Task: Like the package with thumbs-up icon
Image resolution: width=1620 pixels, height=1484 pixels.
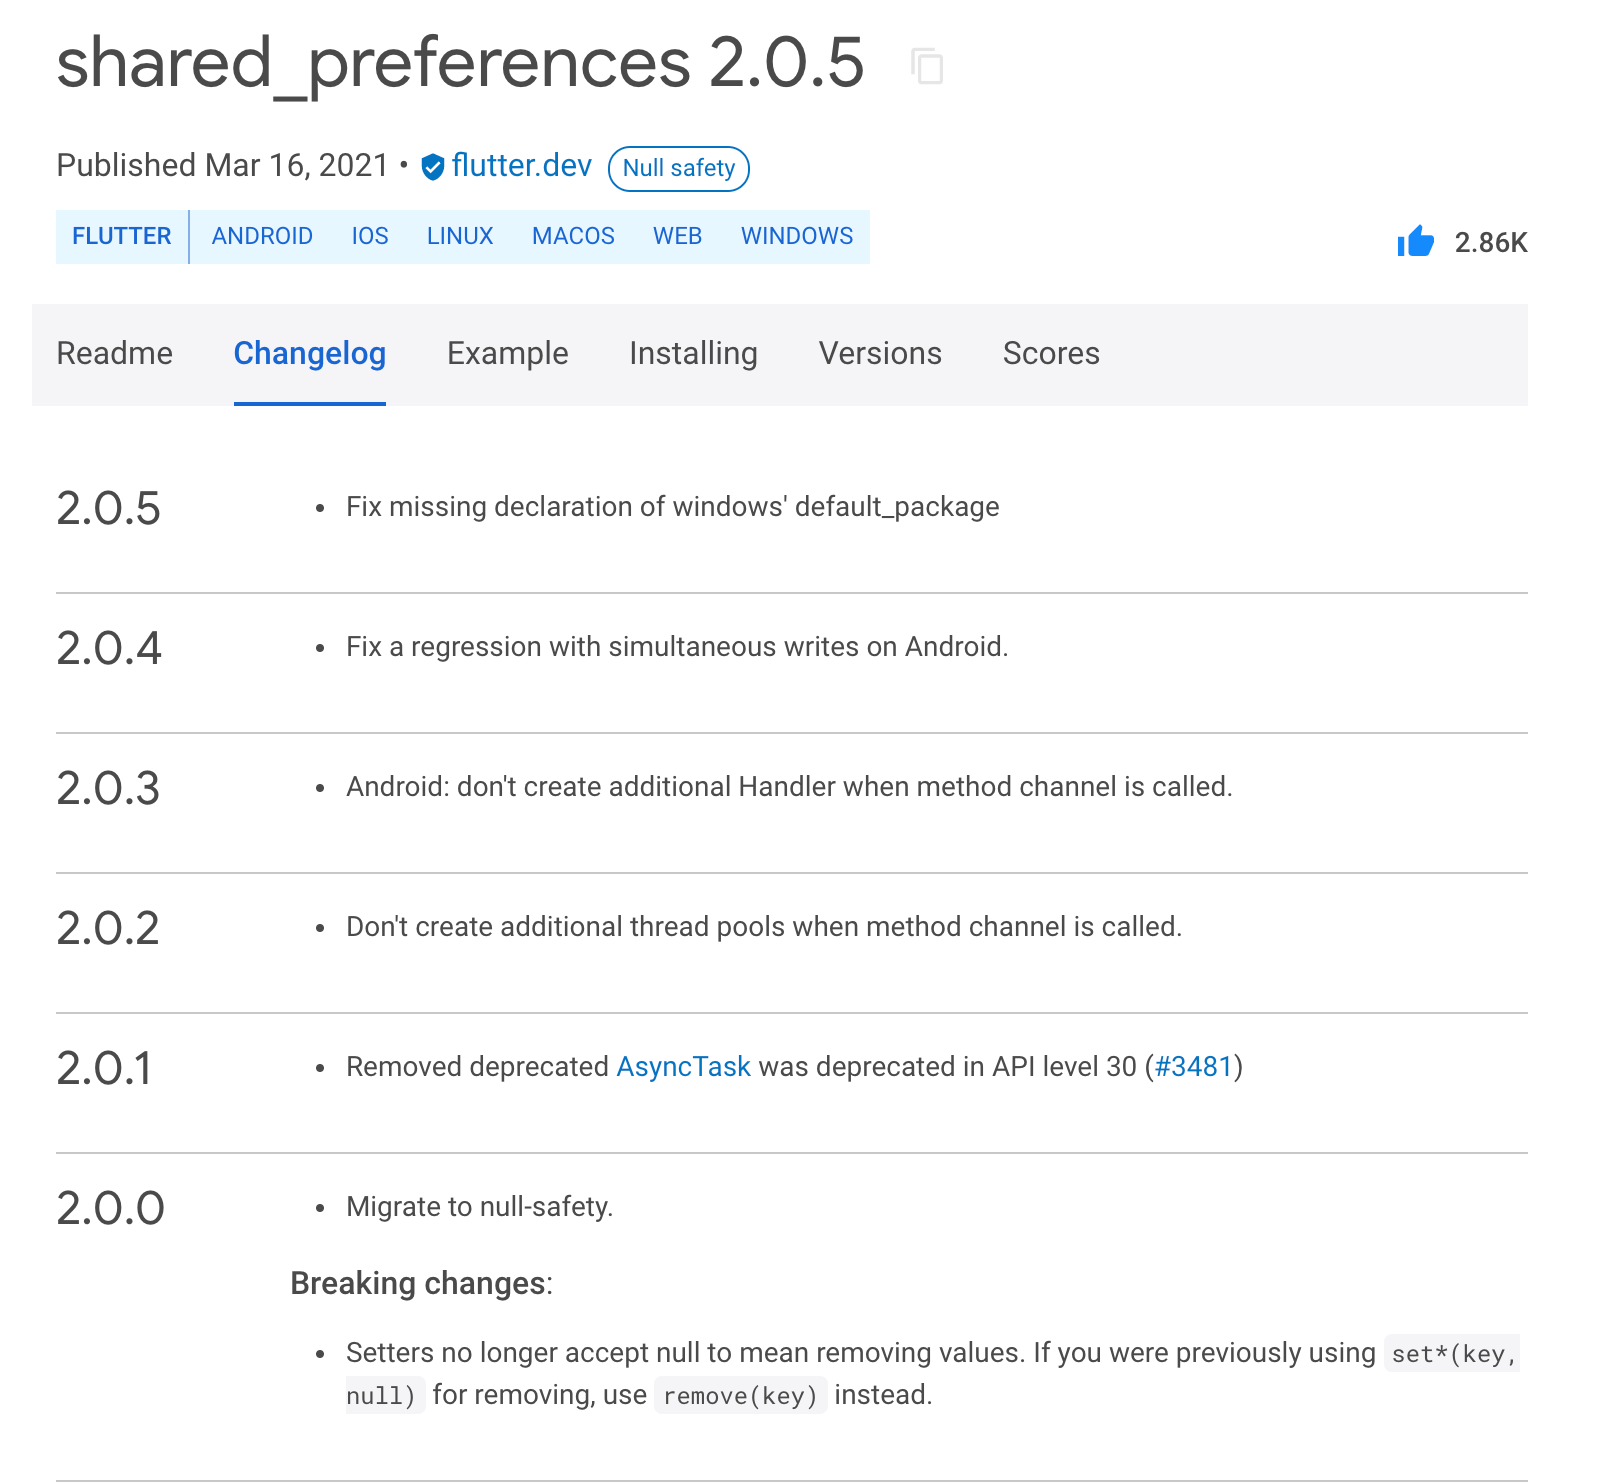Action: pos(1415,241)
